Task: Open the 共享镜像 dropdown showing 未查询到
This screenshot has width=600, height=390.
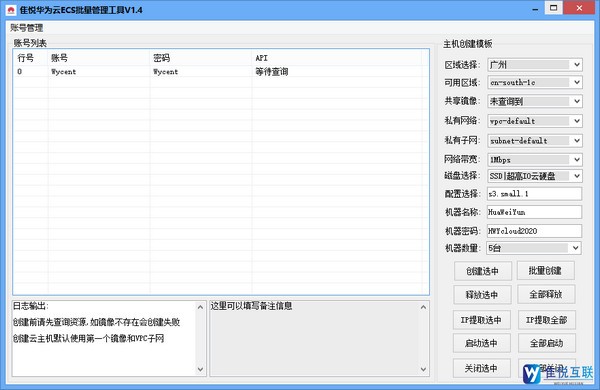Action: [535, 101]
